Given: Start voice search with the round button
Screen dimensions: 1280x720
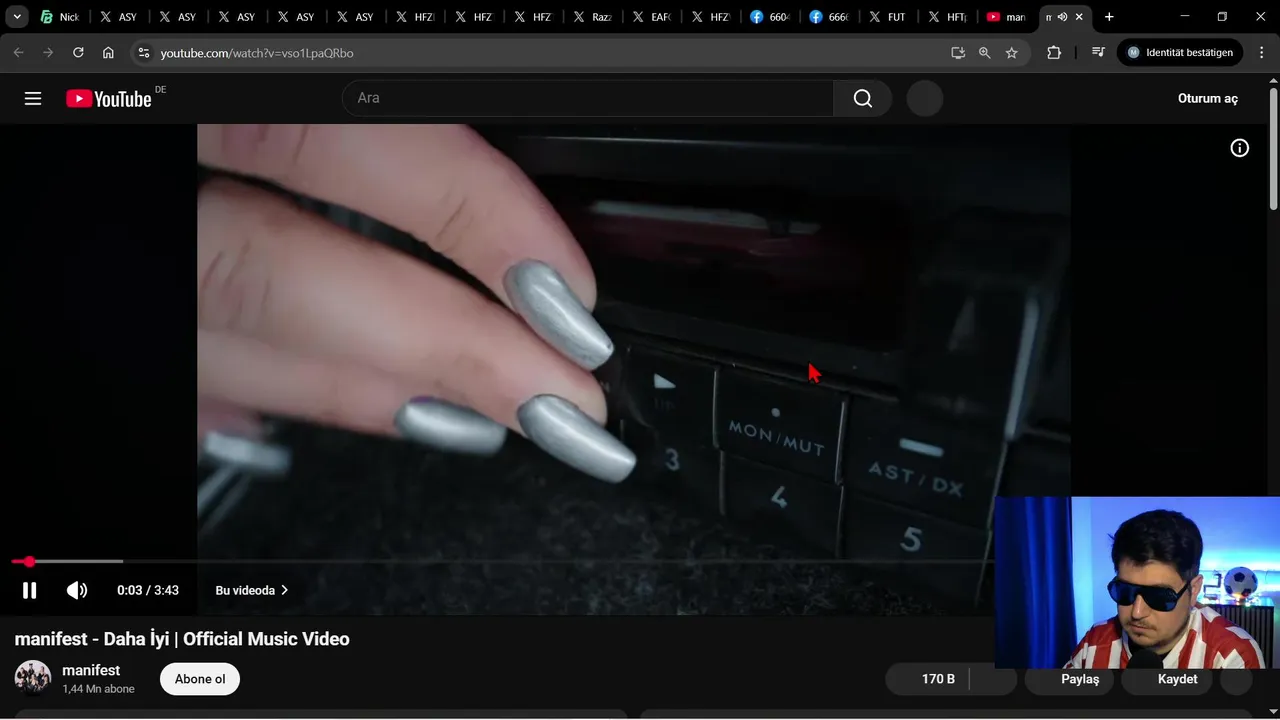Looking at the screenshot, I should 925,98.
